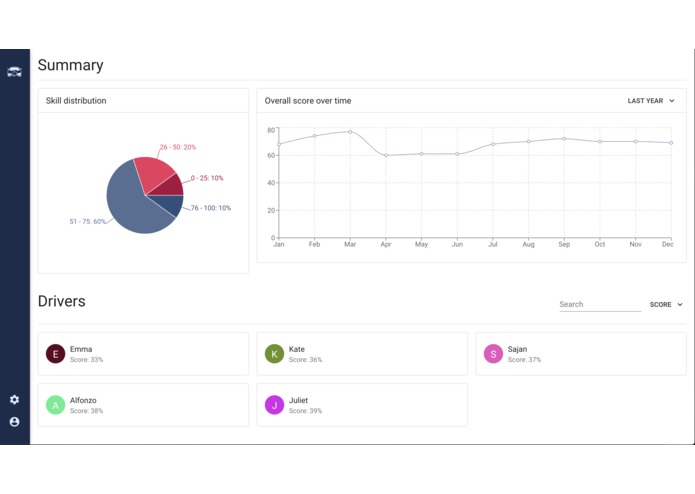Open Sajan's driver card
Viewport: 695px width, 494px height.
point(581,354)
